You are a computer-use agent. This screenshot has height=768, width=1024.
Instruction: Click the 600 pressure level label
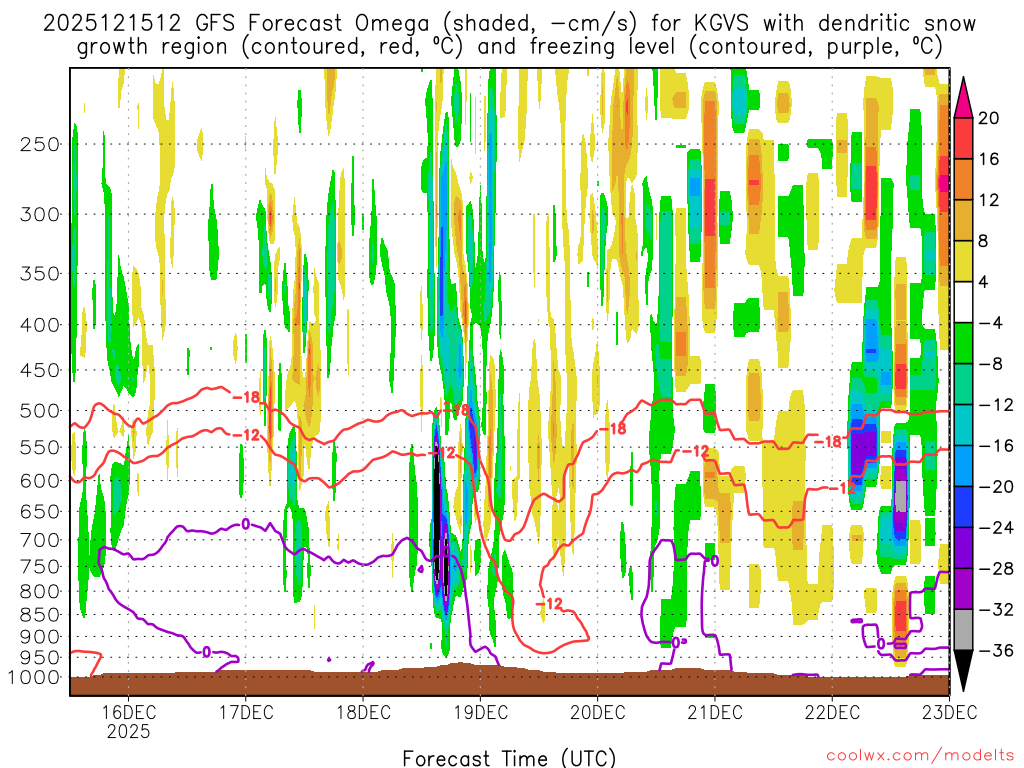point(40,481)
